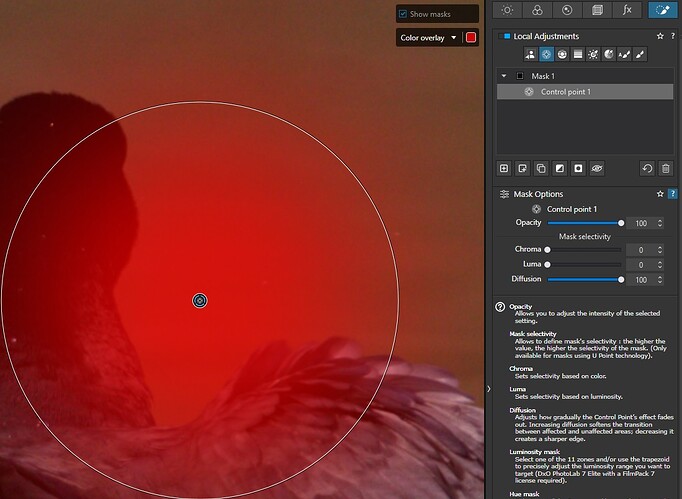The height and width of the screenshot is (499, 682).
Task: Collapse the Mask 1 tree group
Action: (x=504, y=76)
